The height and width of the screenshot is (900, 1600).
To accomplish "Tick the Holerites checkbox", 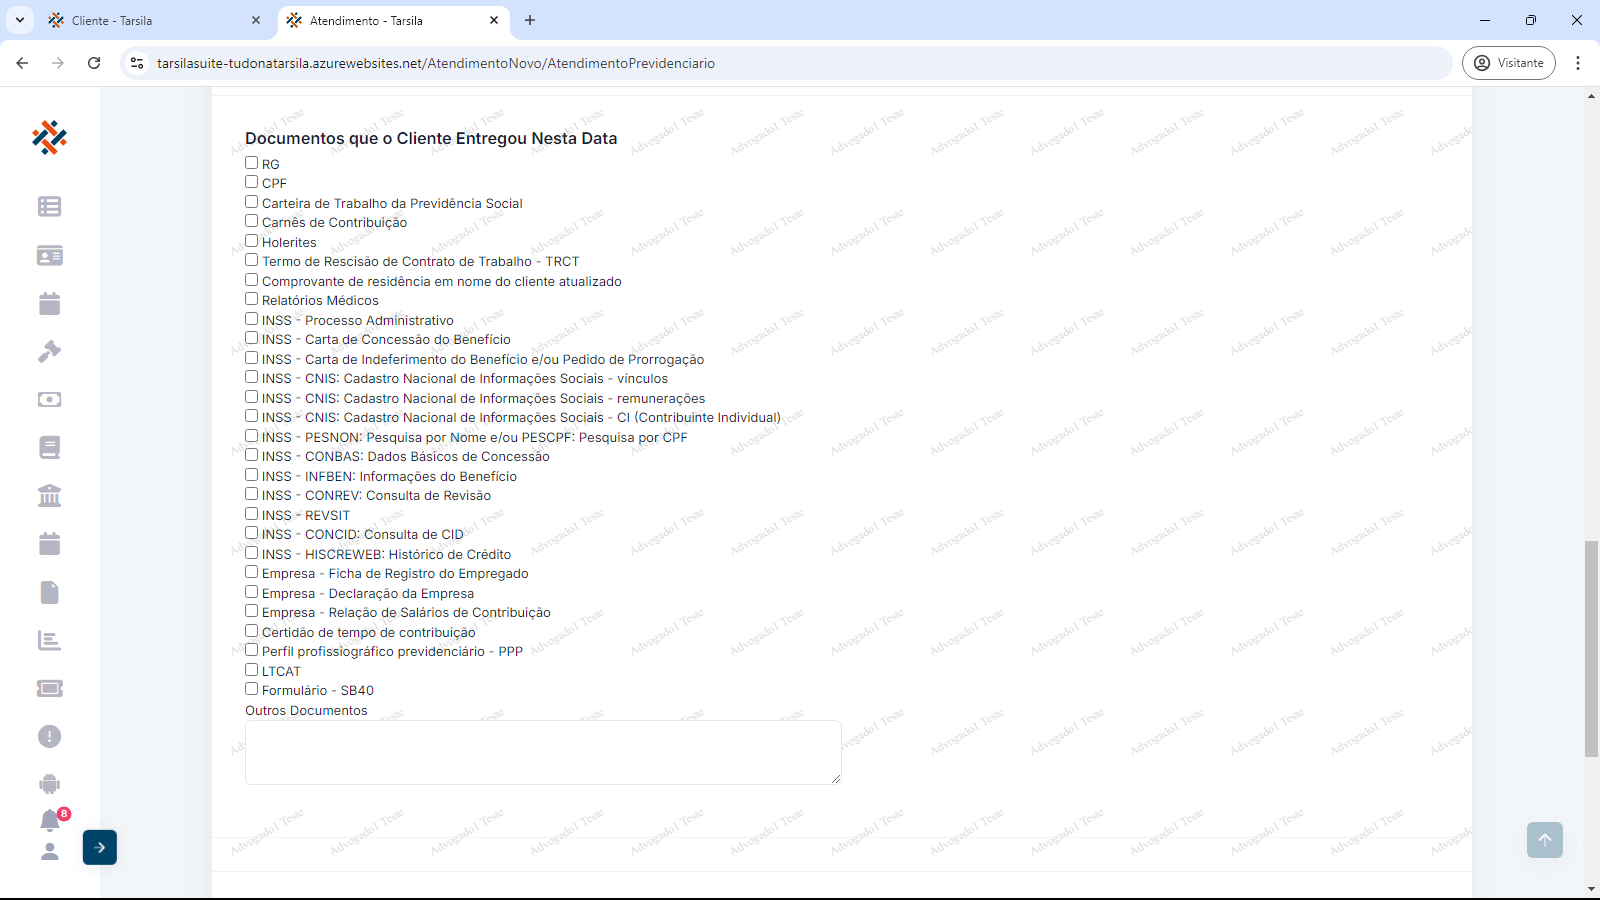I will pyautogui.click(x=252, y=241).
